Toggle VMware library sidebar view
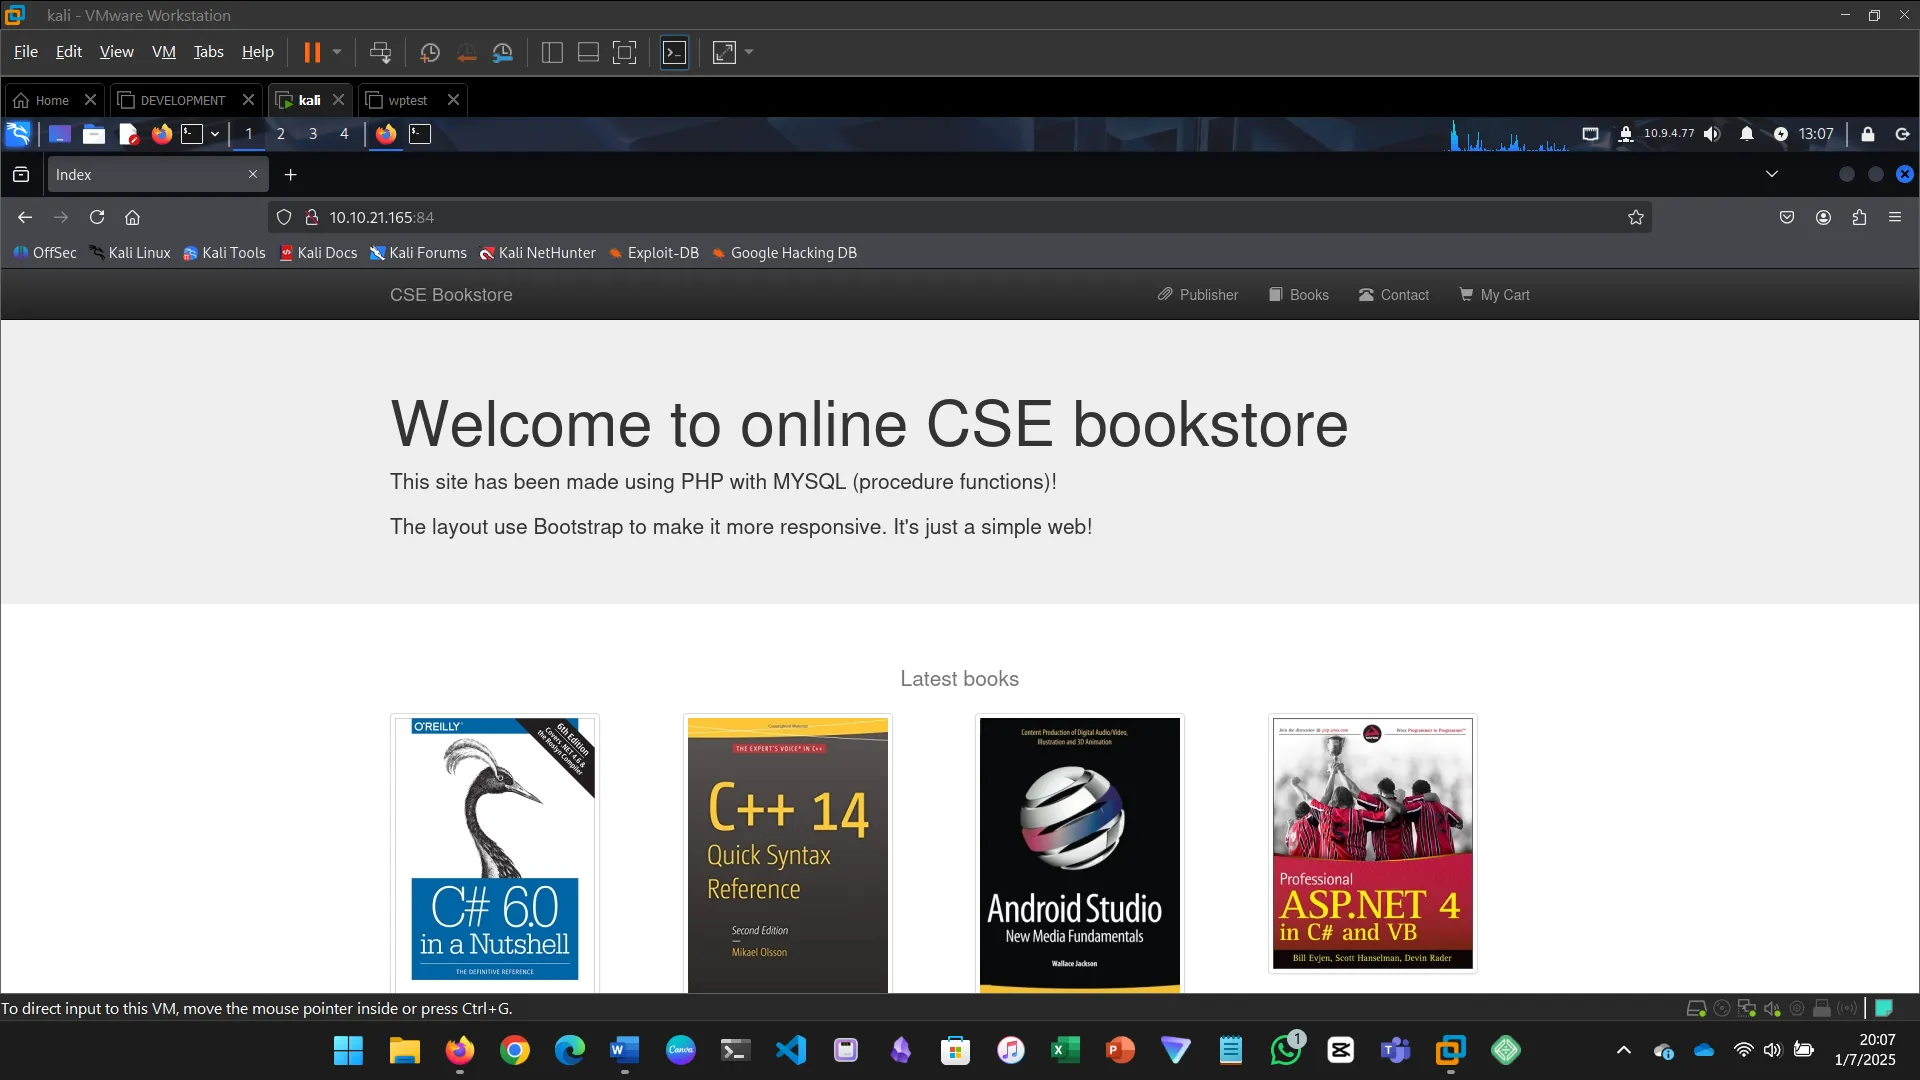This screenshot has height=1080, width=1920. [x=552, y=52]
